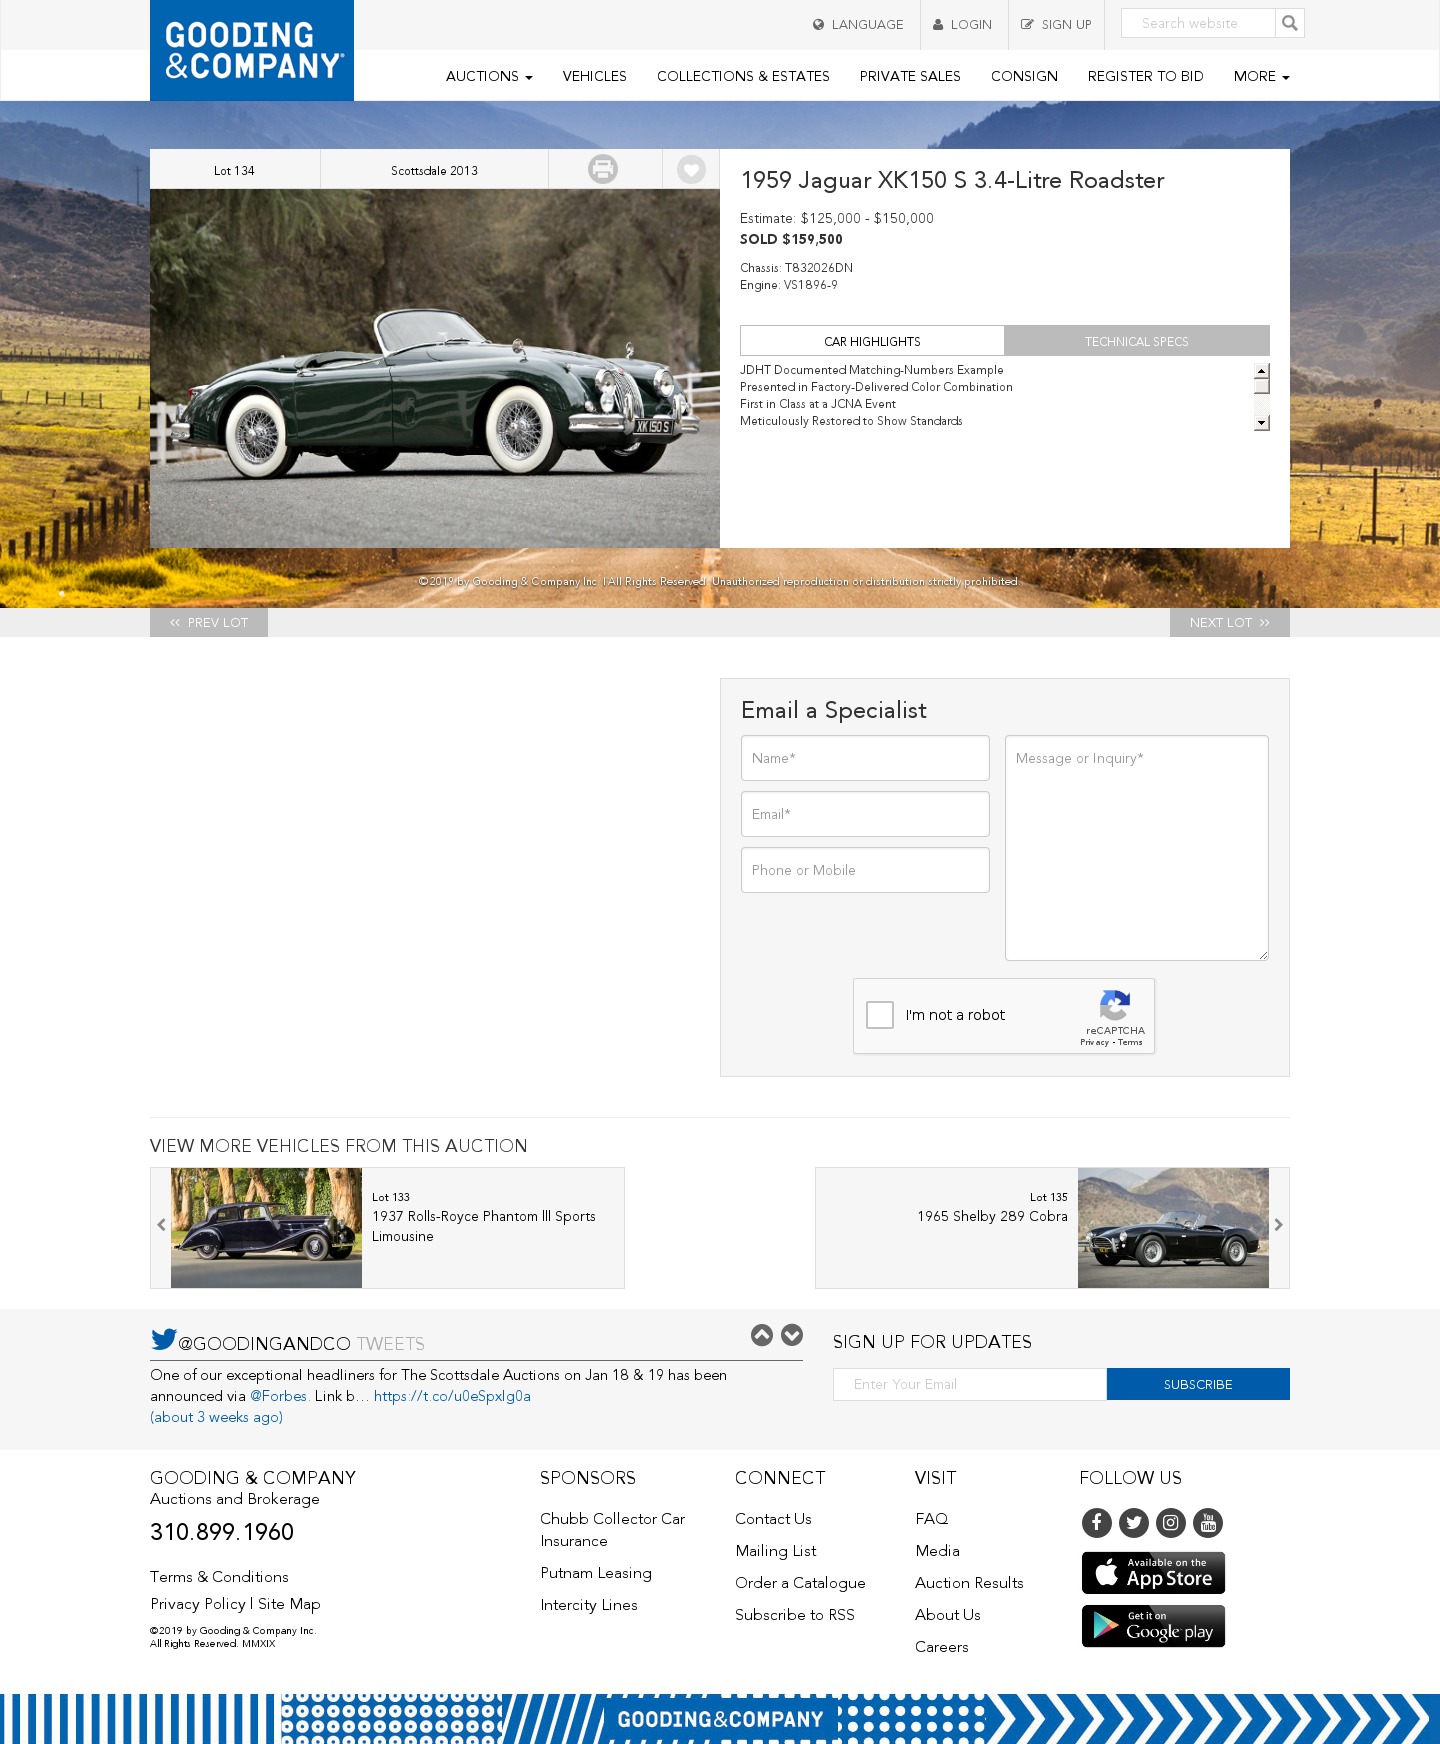Viewport: 1440px width, 1744px height.
Task: Click the search magnifier icon
Action: (1290, 23)
